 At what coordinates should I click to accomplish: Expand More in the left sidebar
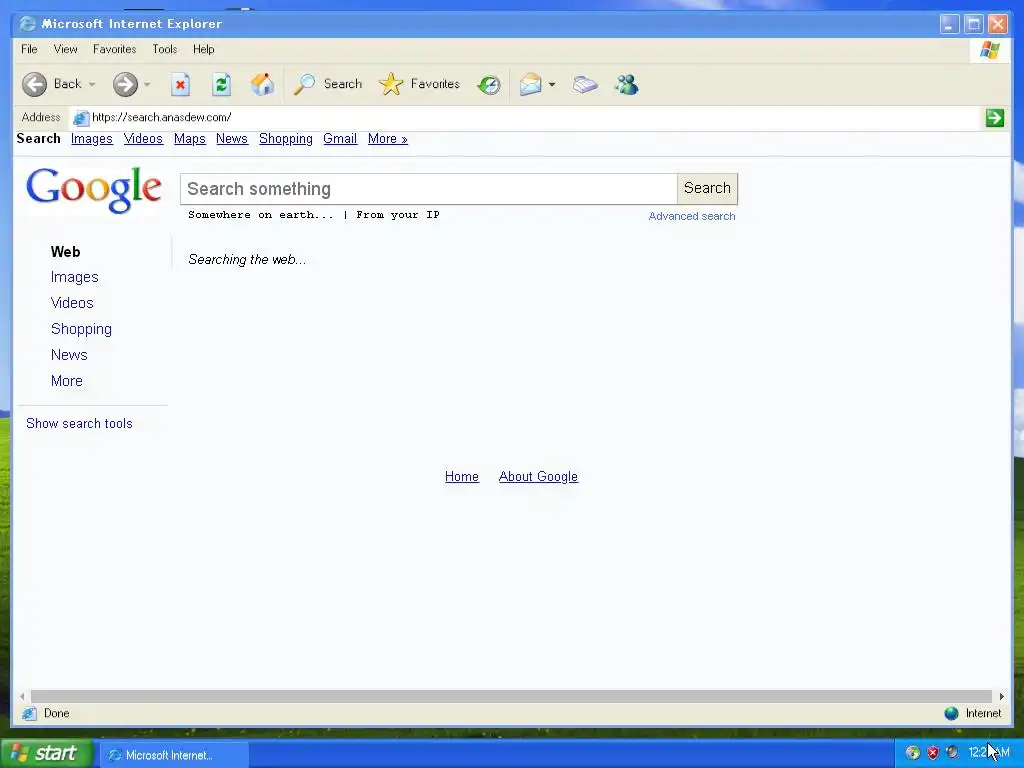point(67,381)
